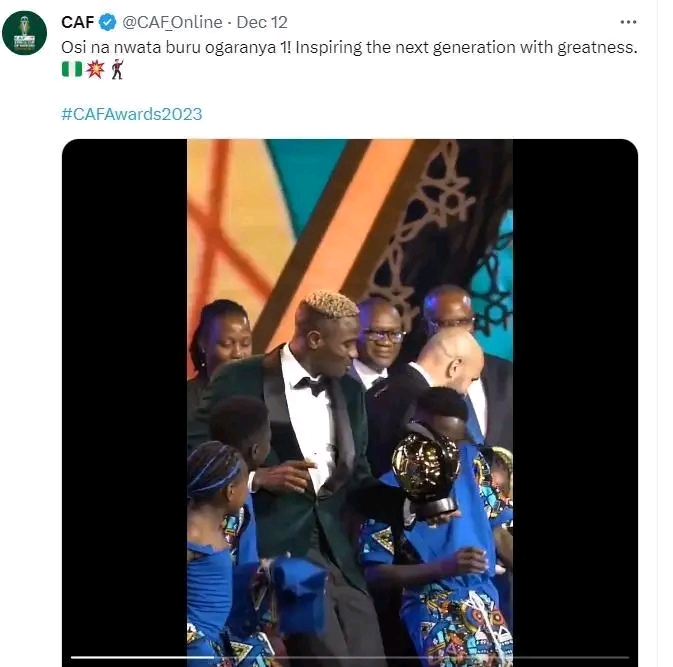Click the collision burst emoji
This screenshot has height=667, width=673.
point(94,70)
